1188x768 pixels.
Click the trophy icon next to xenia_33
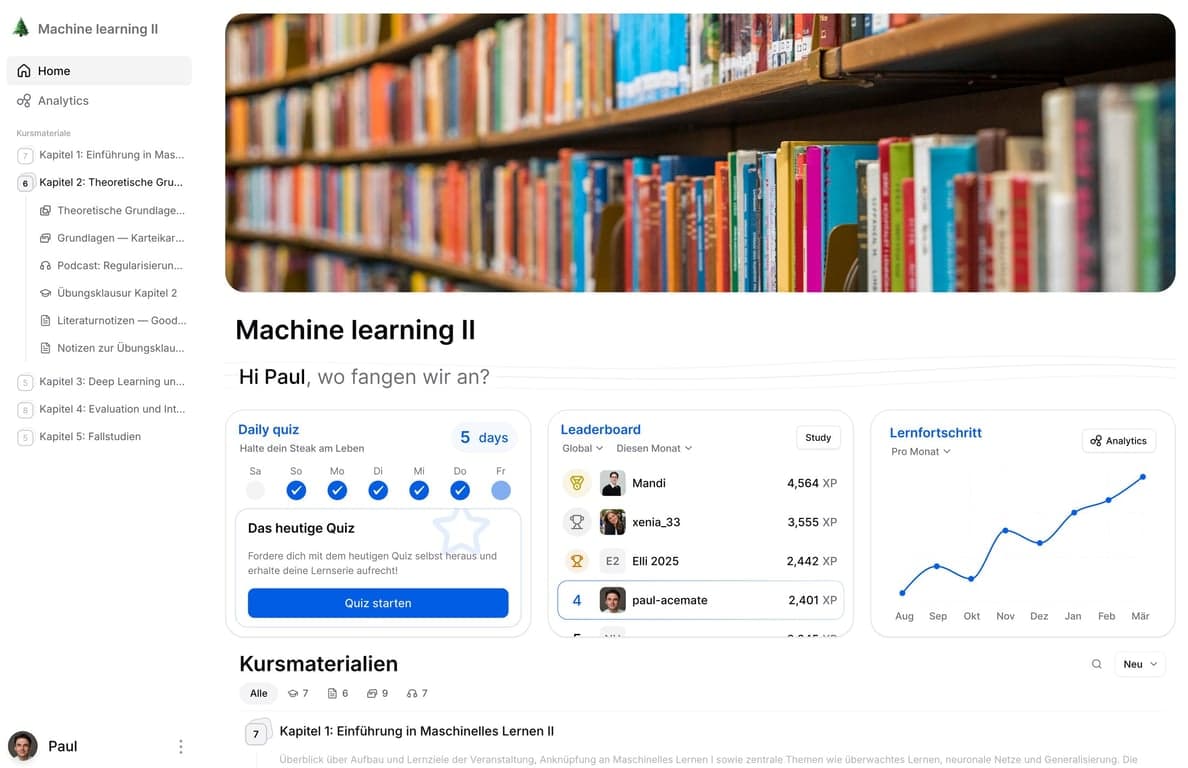click(577, 522)
